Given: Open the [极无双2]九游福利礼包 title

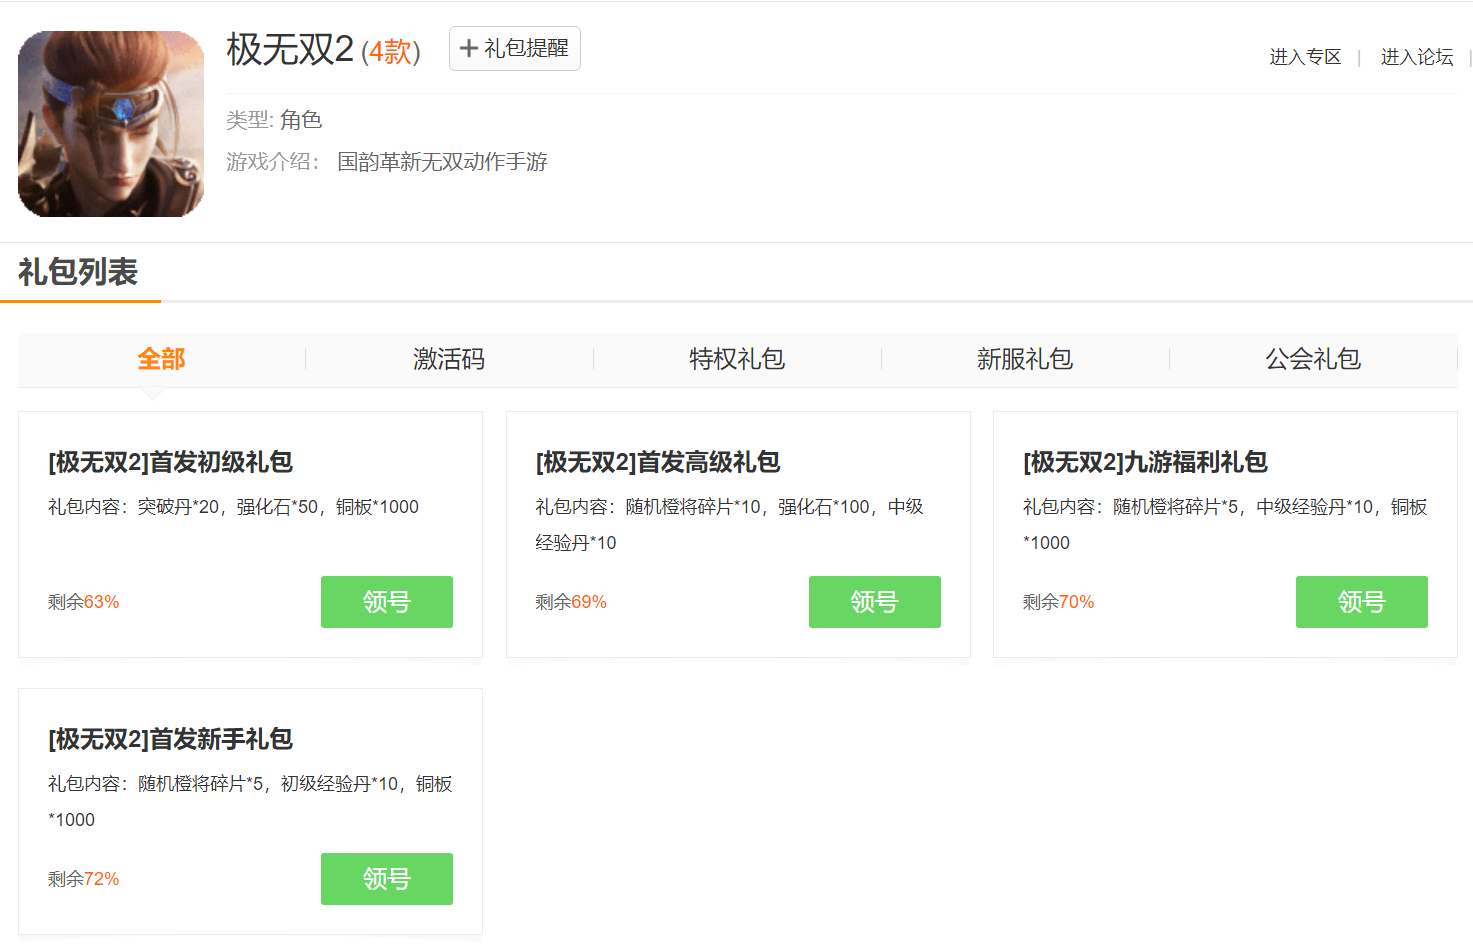Looking at the screenshot, I should [x=1145, y=462].
